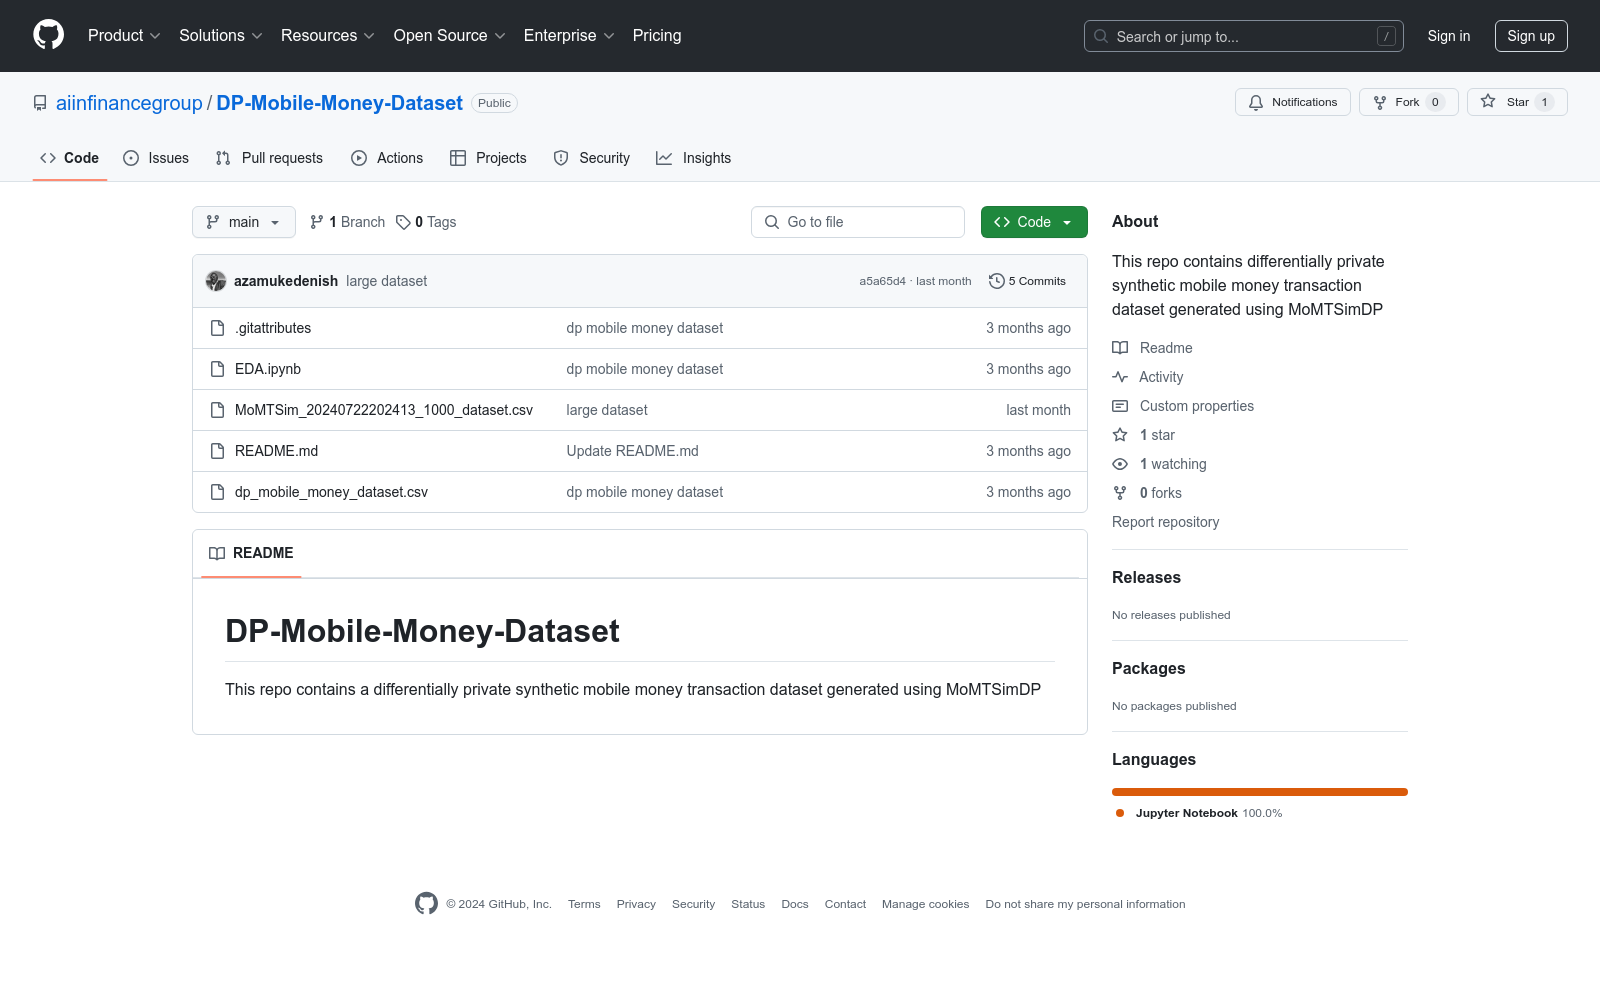Viewport: 1600px width, 1000px height.
Task: Click file icon next to EDA.ipynb
Action: (218, 369)
